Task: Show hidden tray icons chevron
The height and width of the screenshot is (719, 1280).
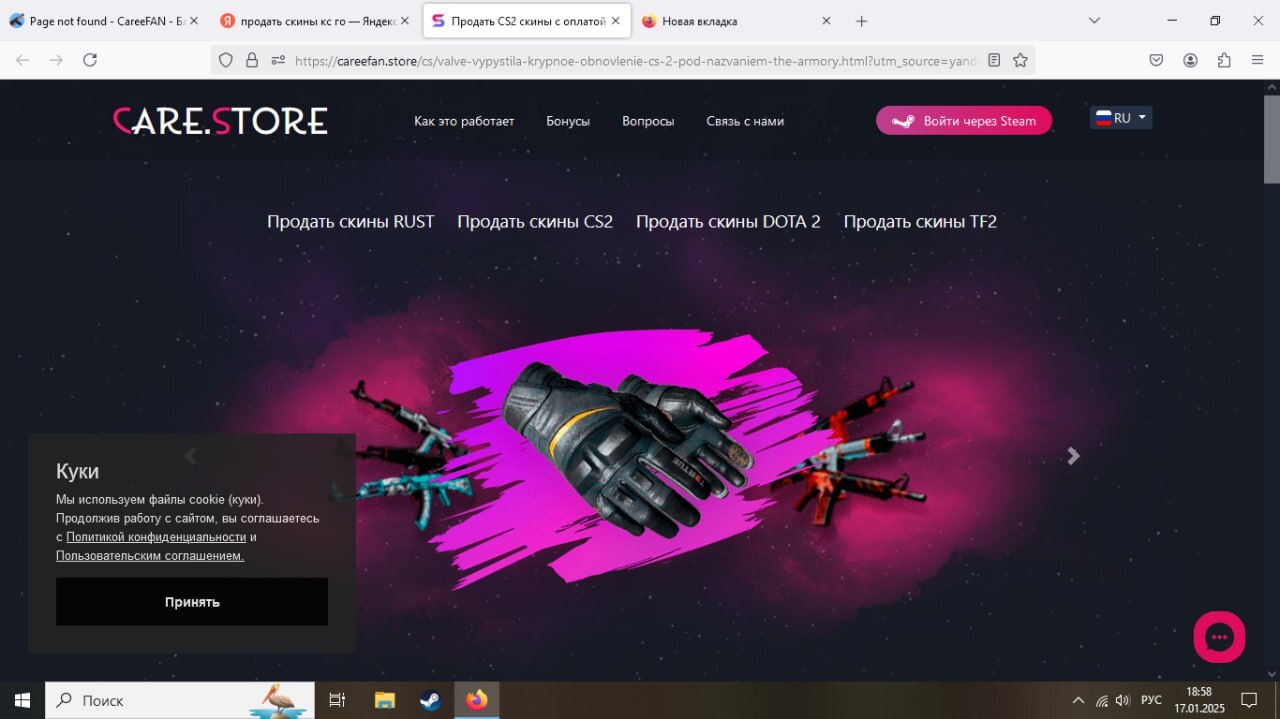Action: click(x=1078, y=700)
